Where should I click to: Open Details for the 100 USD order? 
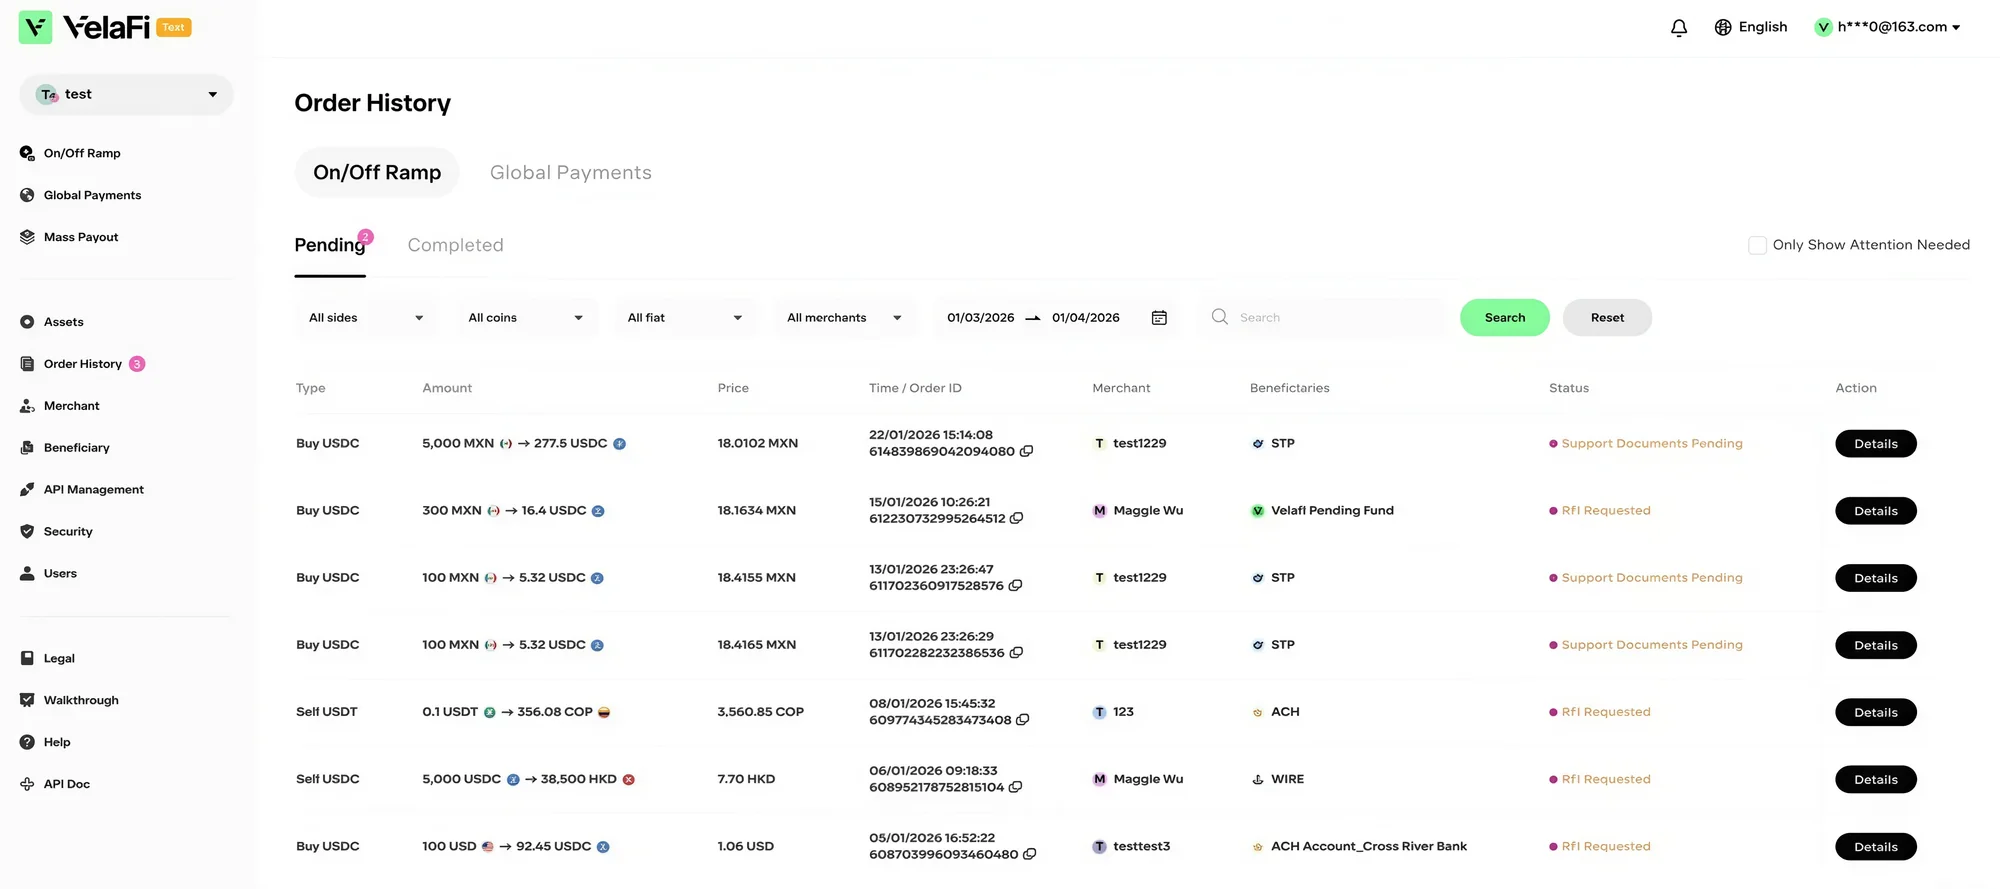(1875, 847)
